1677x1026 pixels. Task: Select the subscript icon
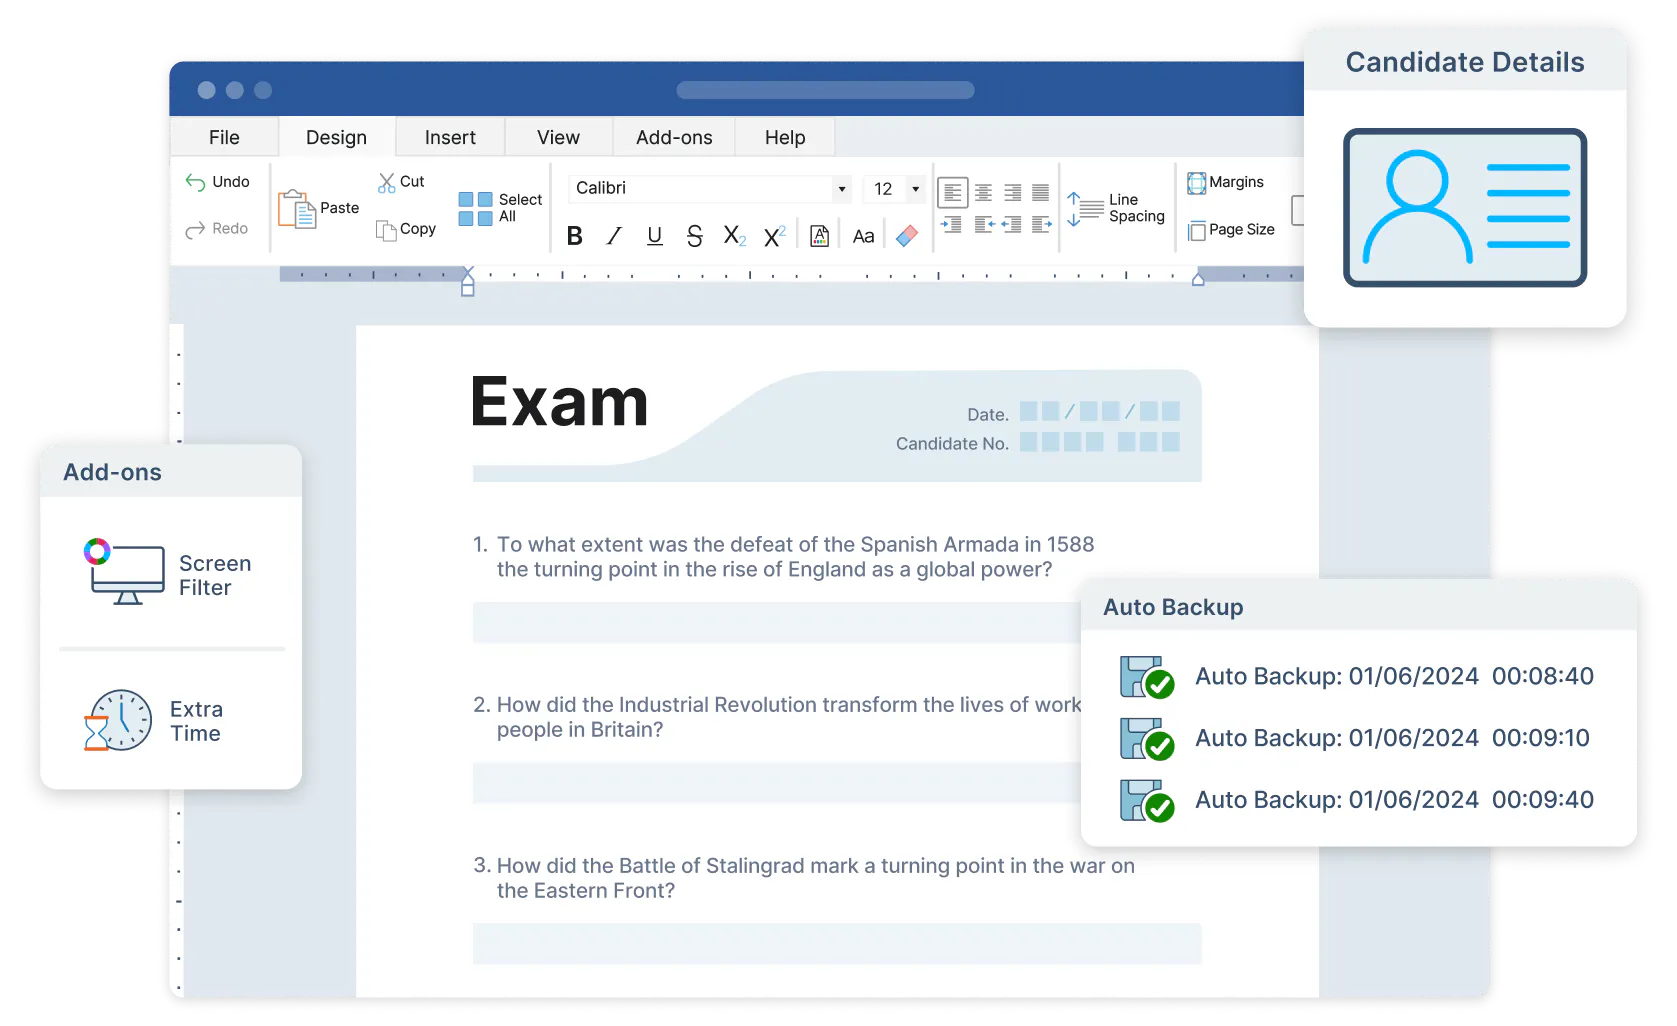pyautogui.click(x=734, y=235)
